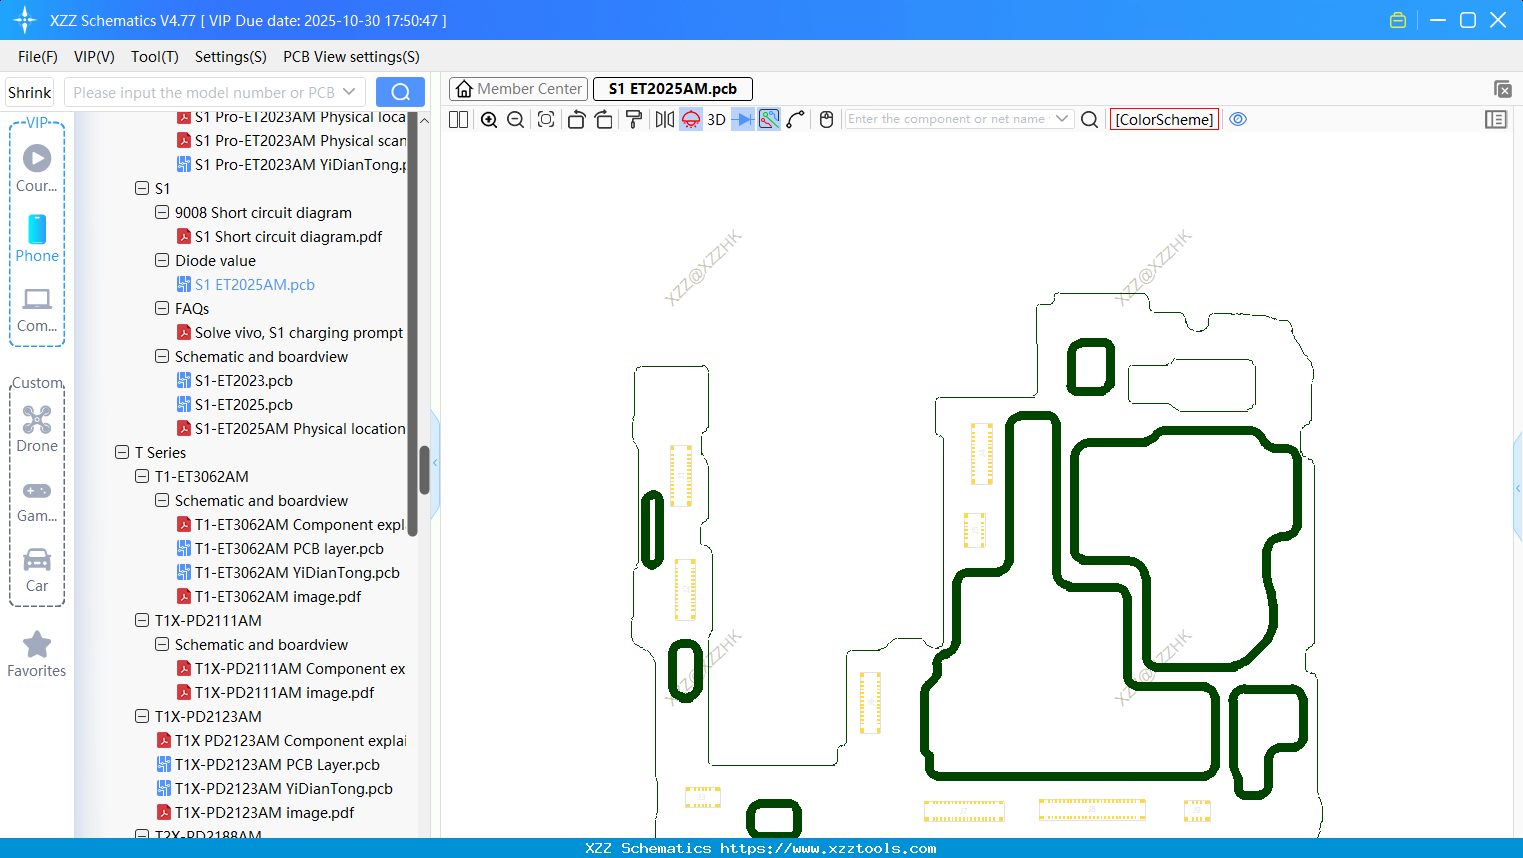Mirror the board view

pos(665,119)
